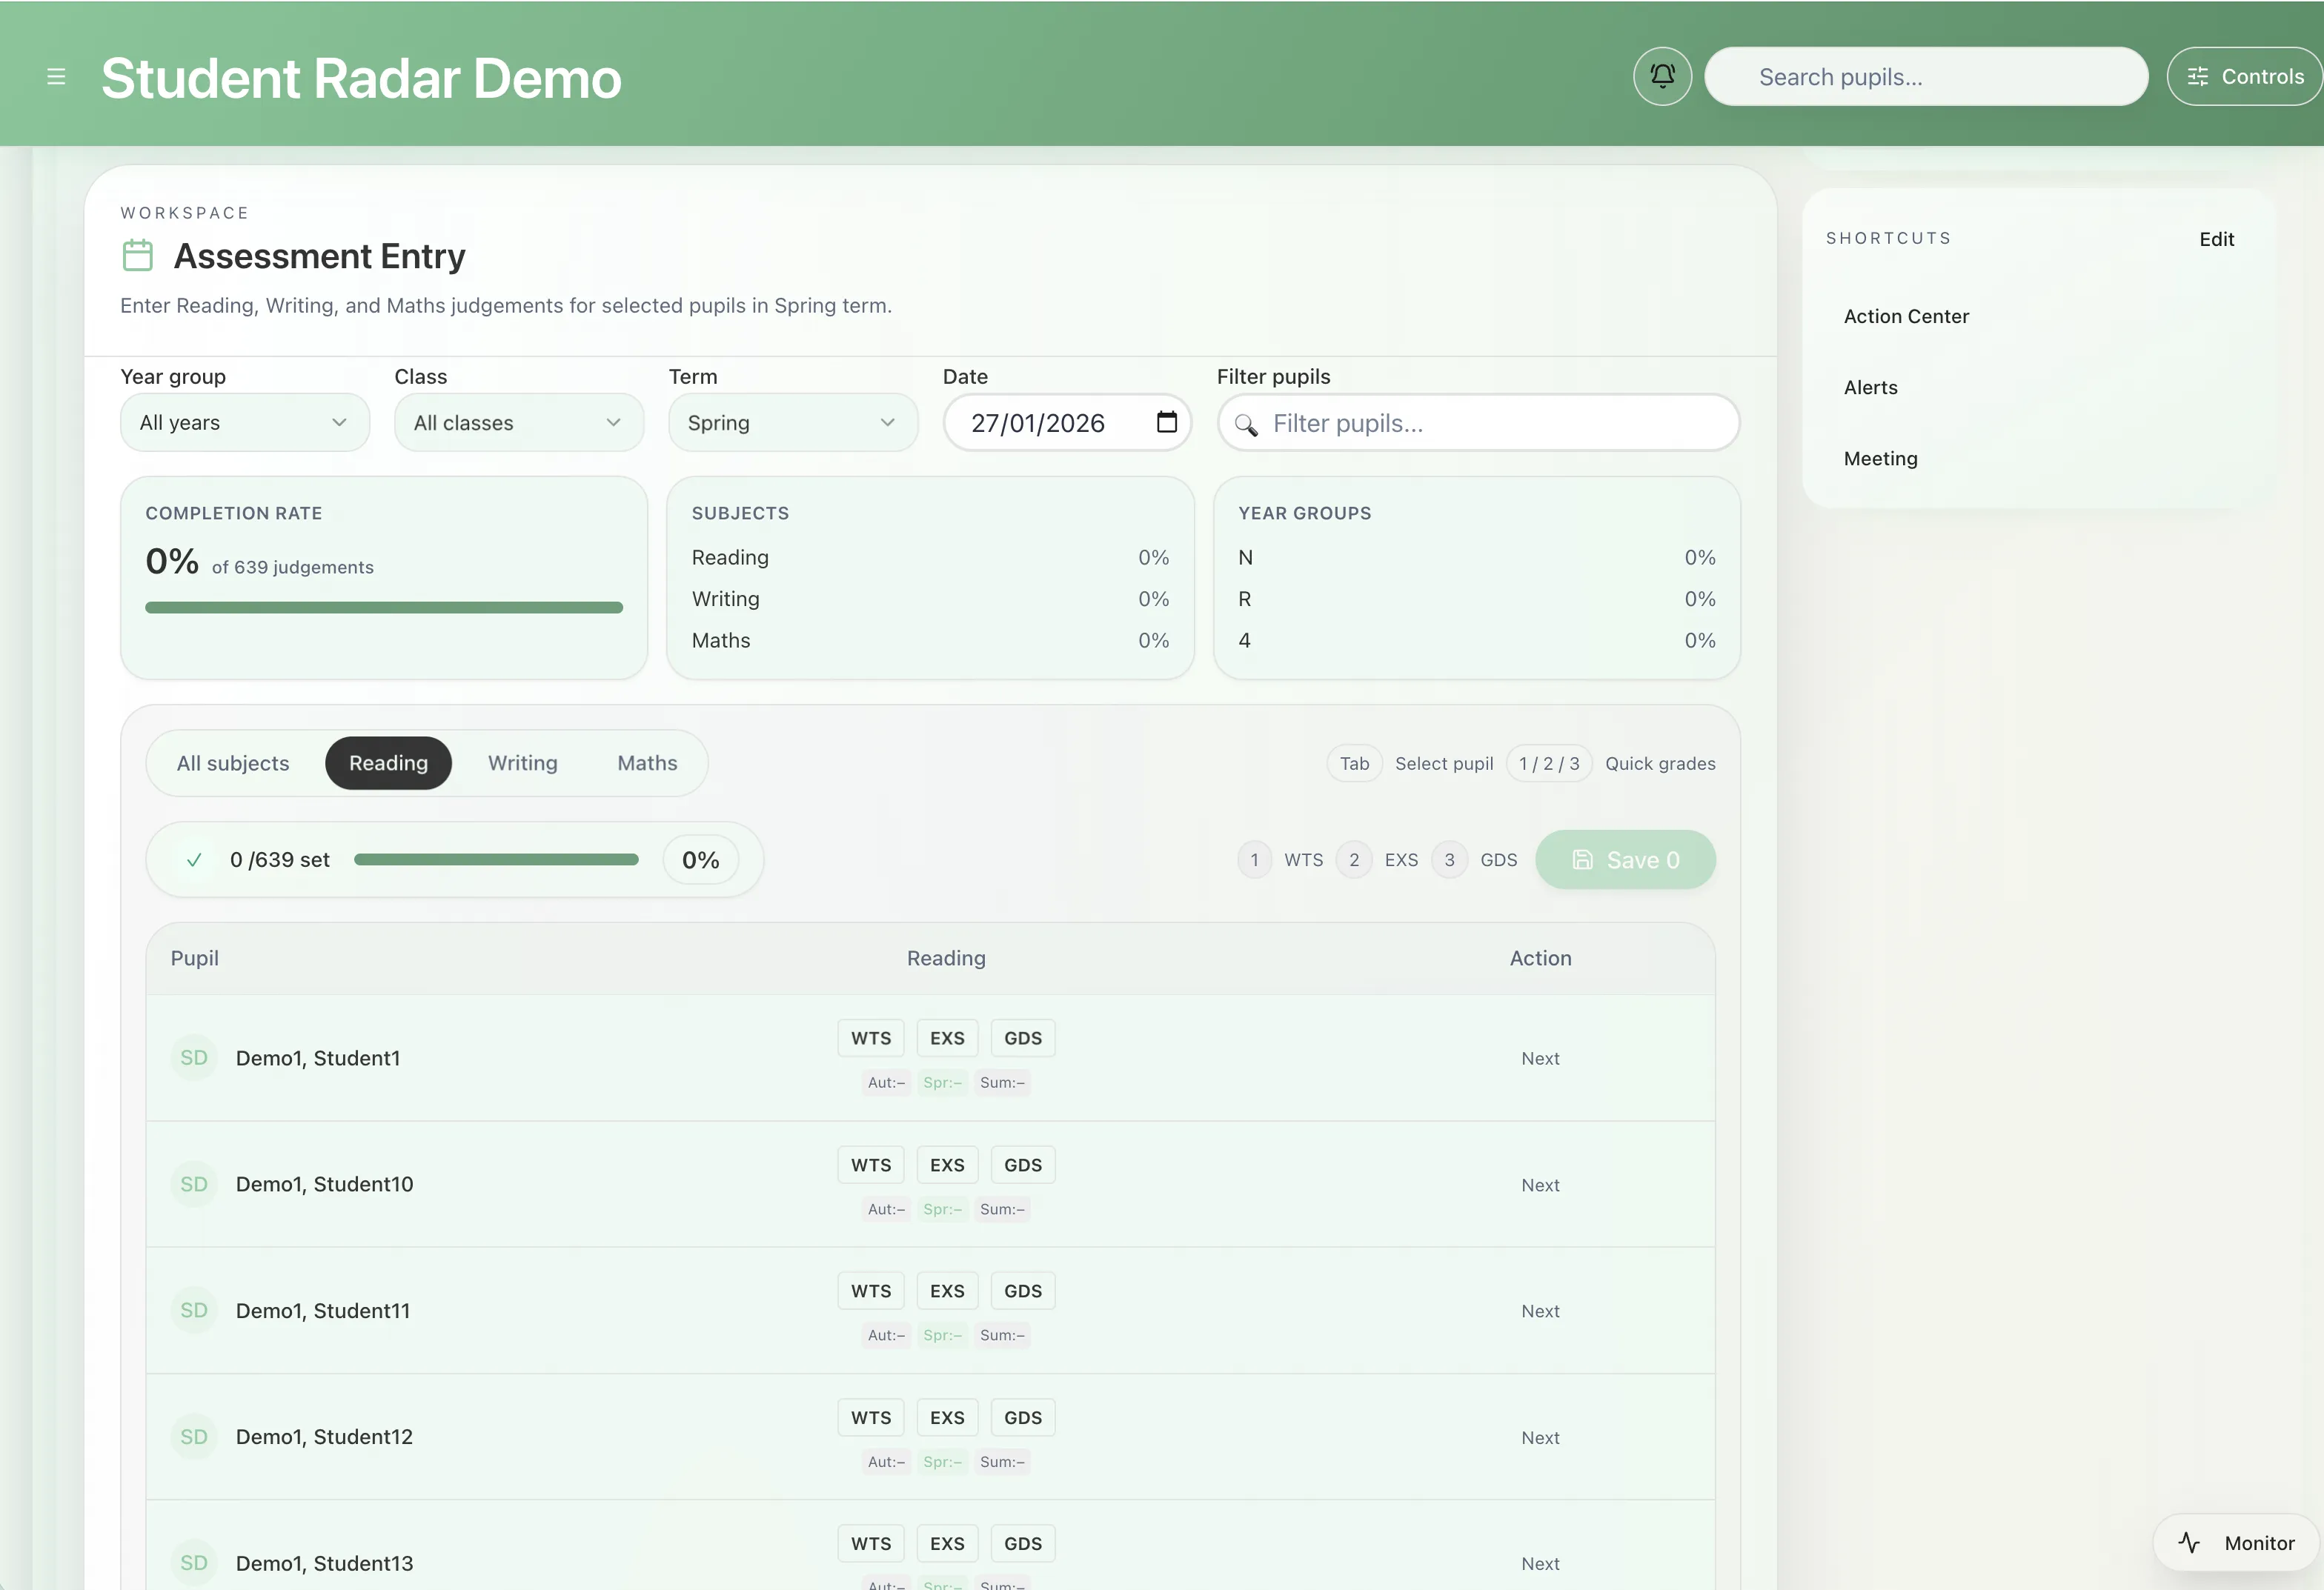This screenshot has height=1590, width=2324.
Task: Switch to the Writing subject tab
Action: click(523, 762)
